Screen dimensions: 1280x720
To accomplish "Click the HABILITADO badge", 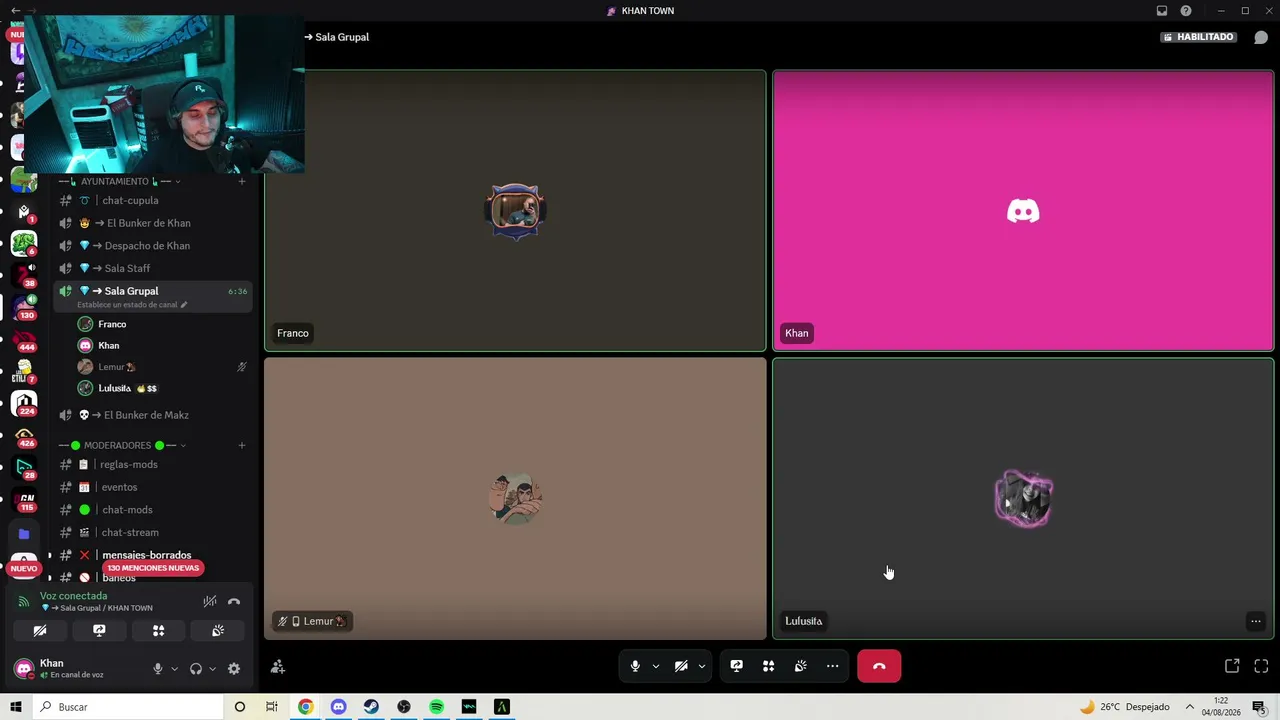I will point(1198,37).
